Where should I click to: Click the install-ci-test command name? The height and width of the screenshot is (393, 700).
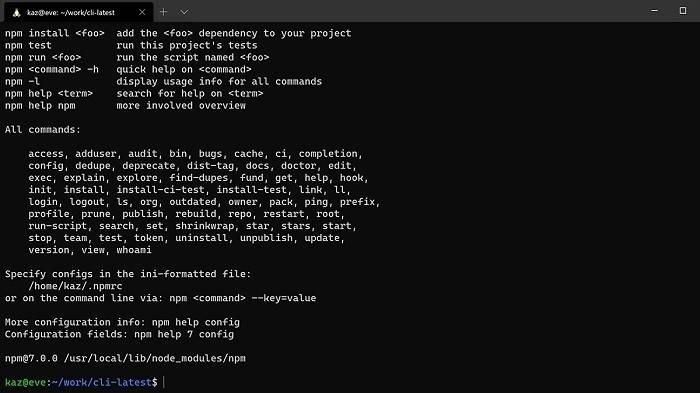click(x=160, y=189)
